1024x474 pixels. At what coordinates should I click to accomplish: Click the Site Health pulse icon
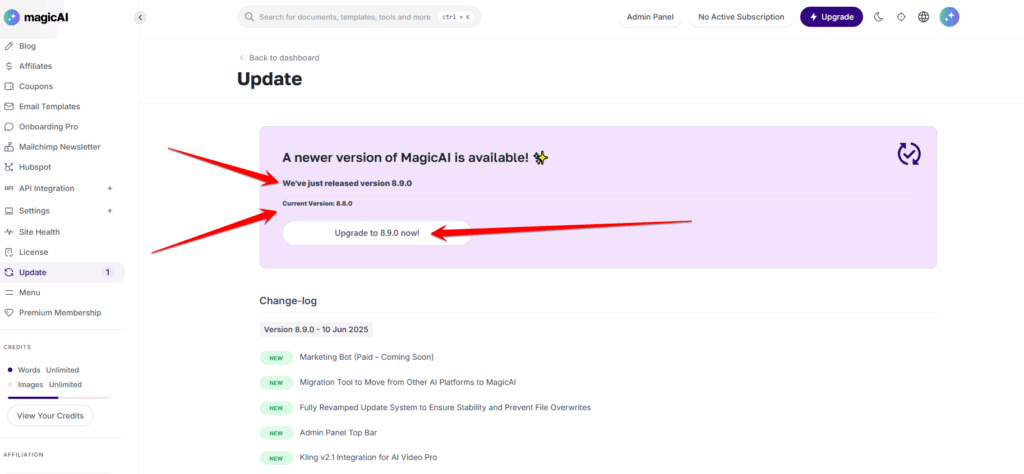pyautogui.click(x=8, y=232)
